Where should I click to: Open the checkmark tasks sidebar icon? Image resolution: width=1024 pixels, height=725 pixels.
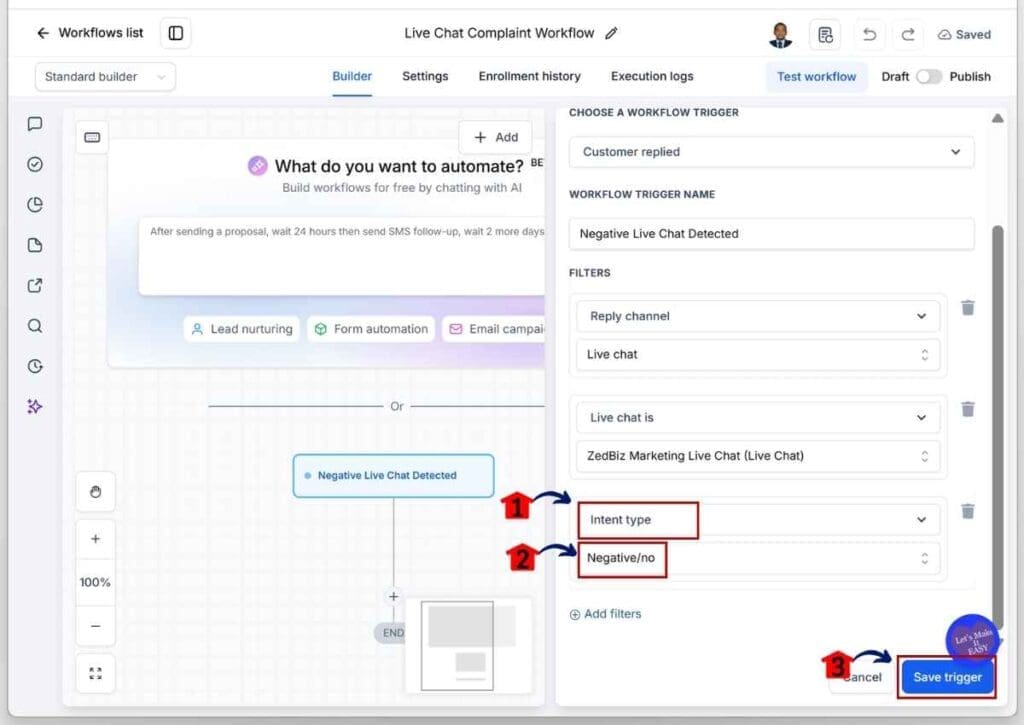(35, 165)
